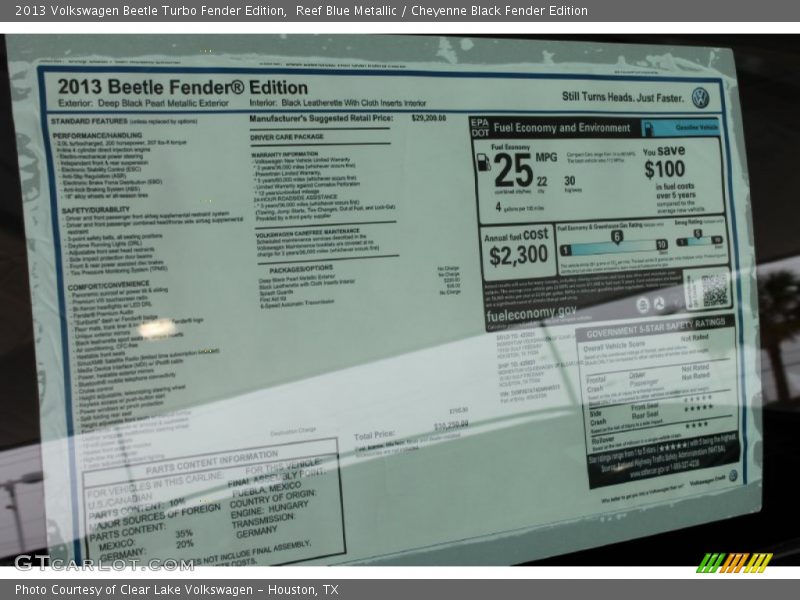The image size is (800, 600).
Task: Click the $29,200.00 price value
Action: [x=429, y=118]
